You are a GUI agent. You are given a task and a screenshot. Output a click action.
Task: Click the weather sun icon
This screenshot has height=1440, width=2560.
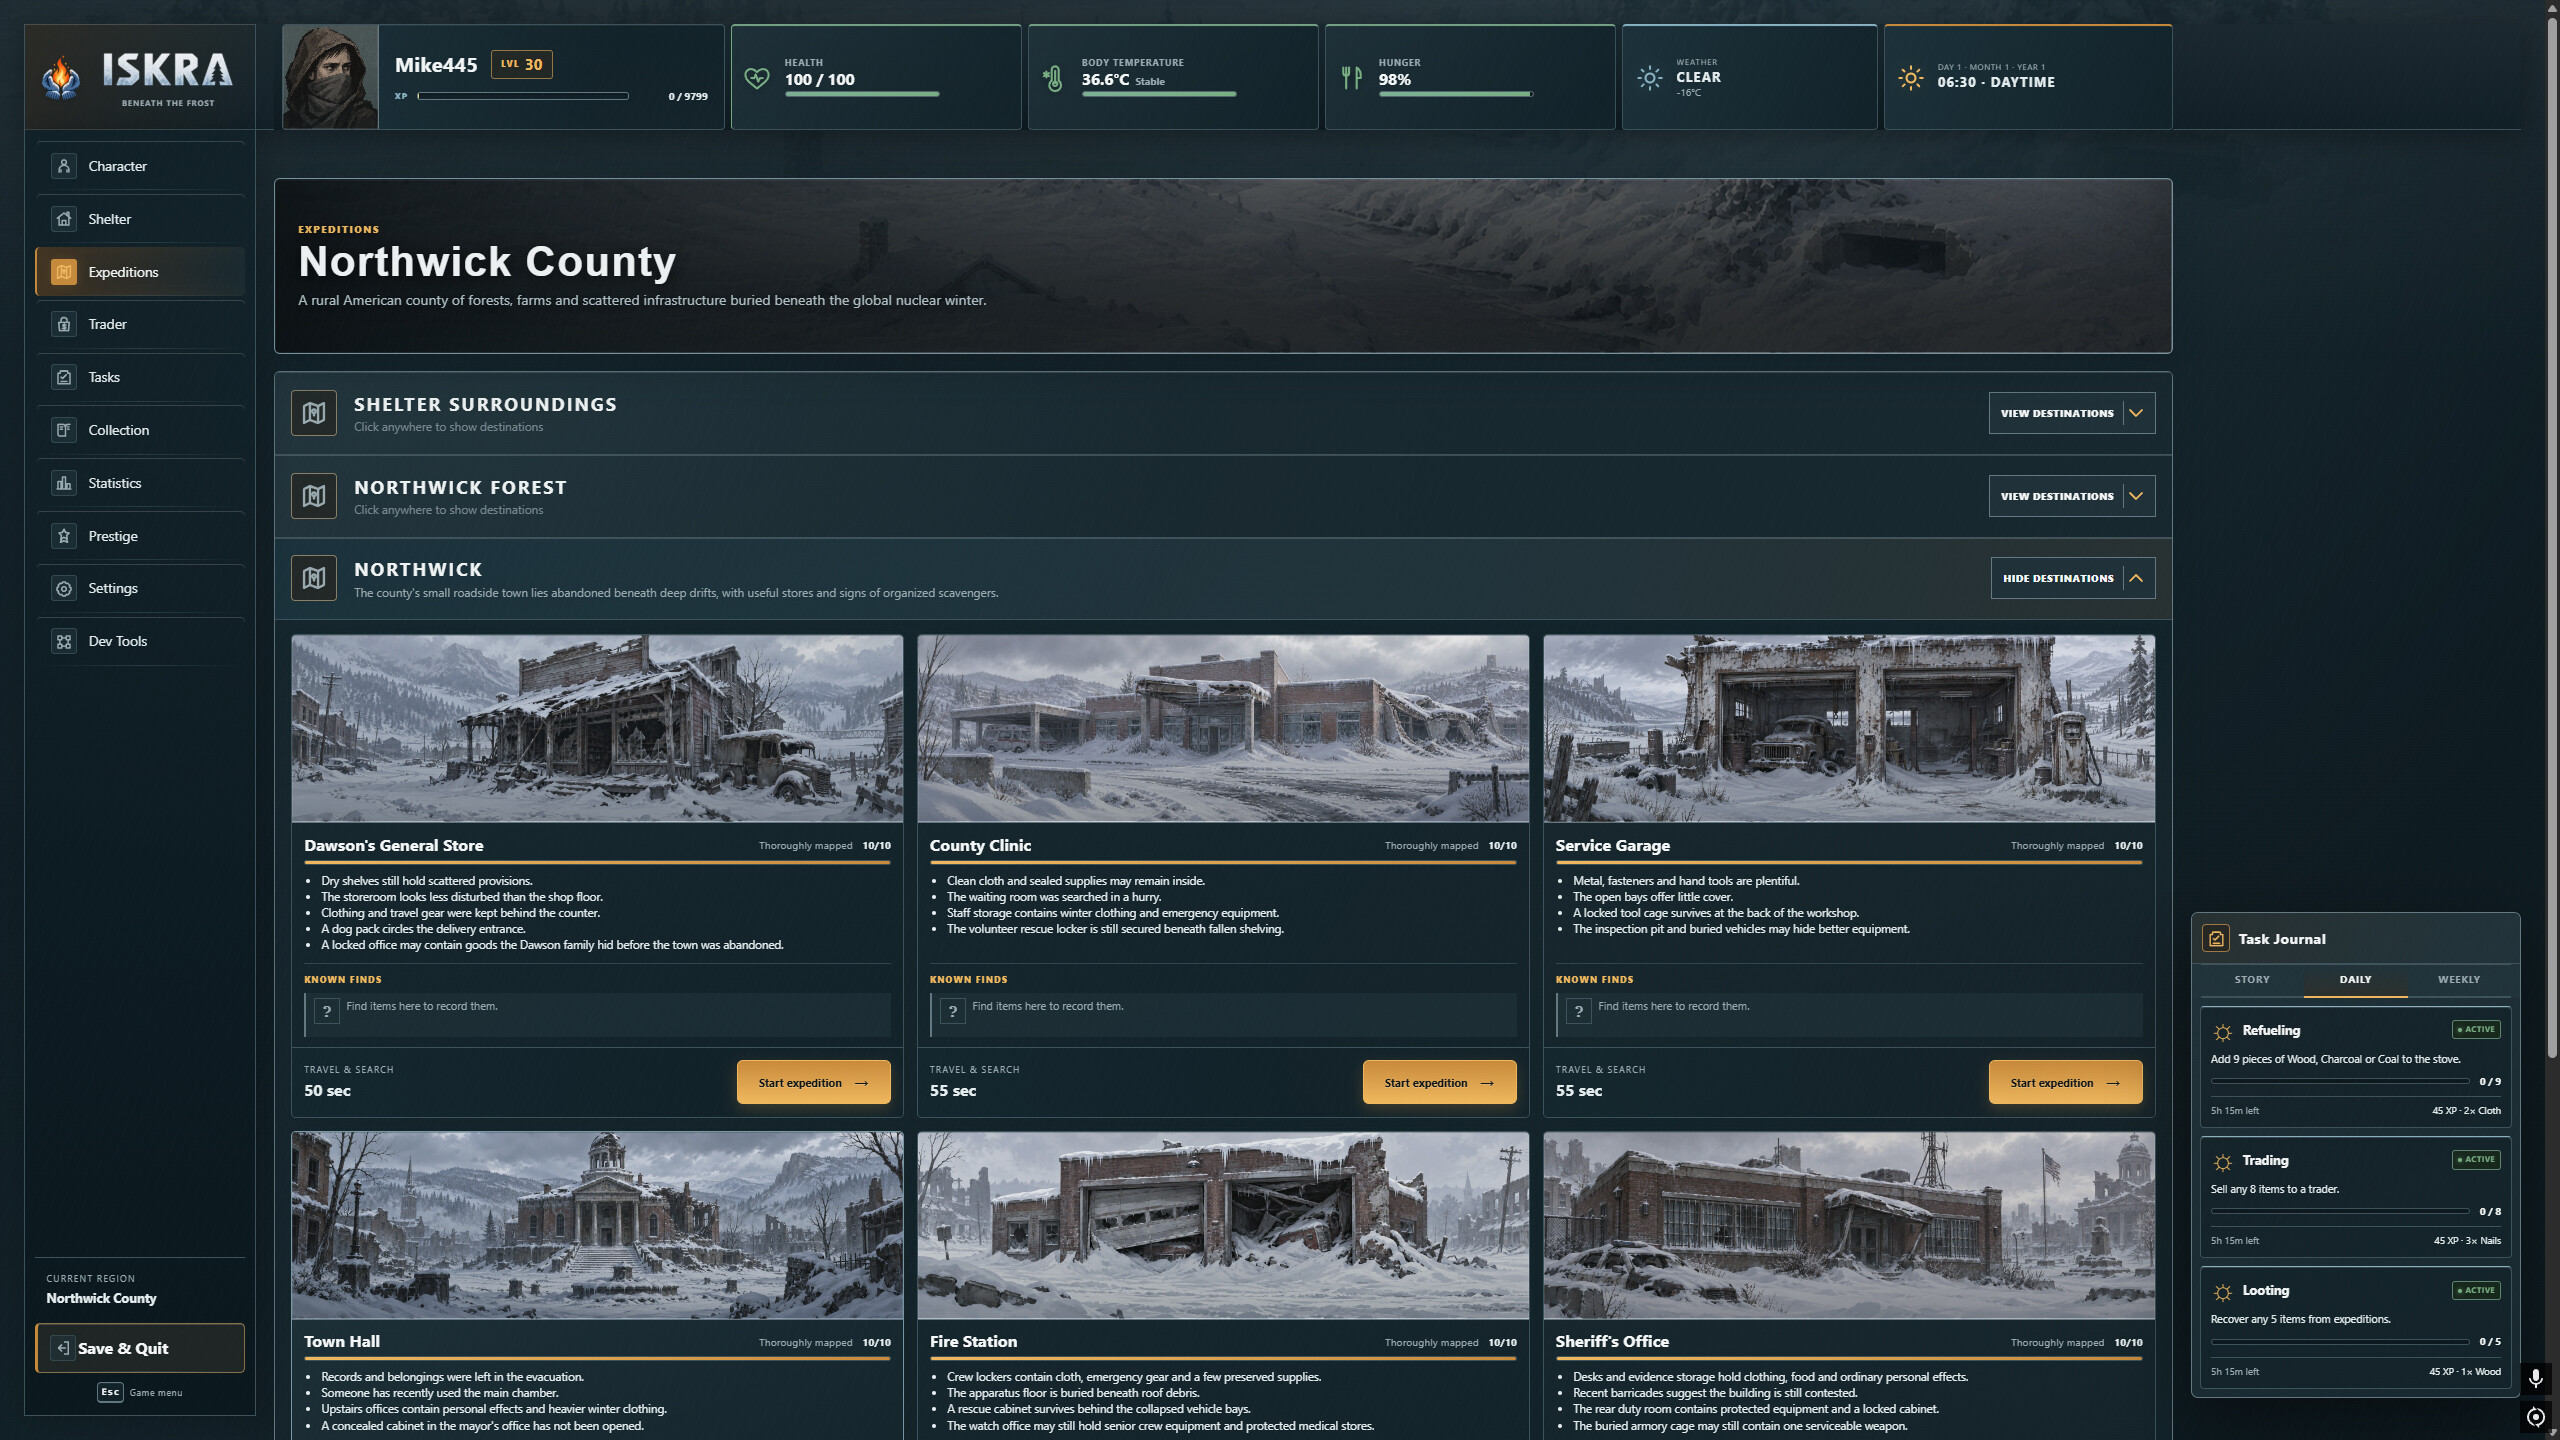coord(1649,78)
